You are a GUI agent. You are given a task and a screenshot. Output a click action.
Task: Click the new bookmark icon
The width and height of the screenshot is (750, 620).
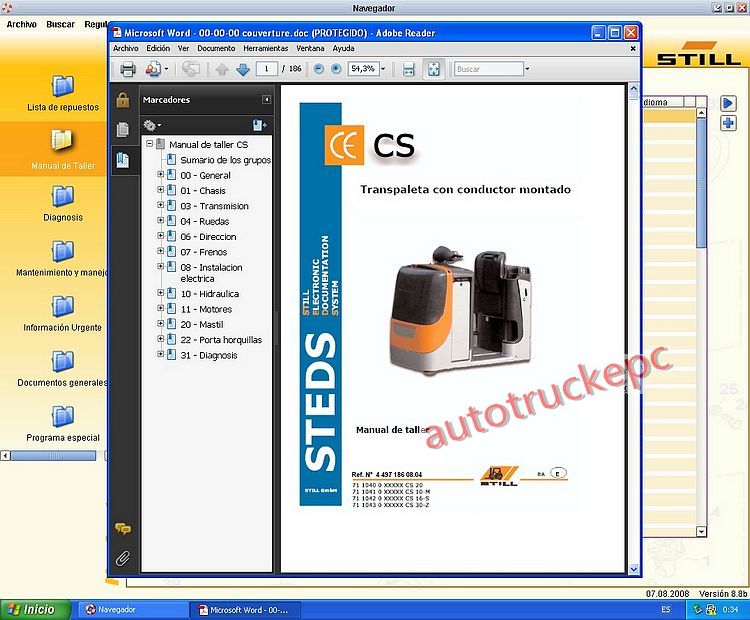(259, 125)
